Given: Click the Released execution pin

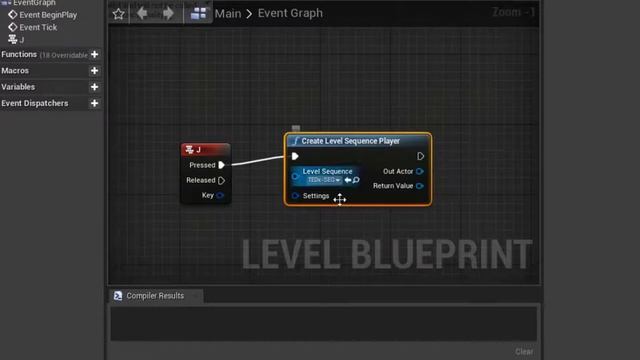Looking at the screenshot, I should (x=221, y=180).
